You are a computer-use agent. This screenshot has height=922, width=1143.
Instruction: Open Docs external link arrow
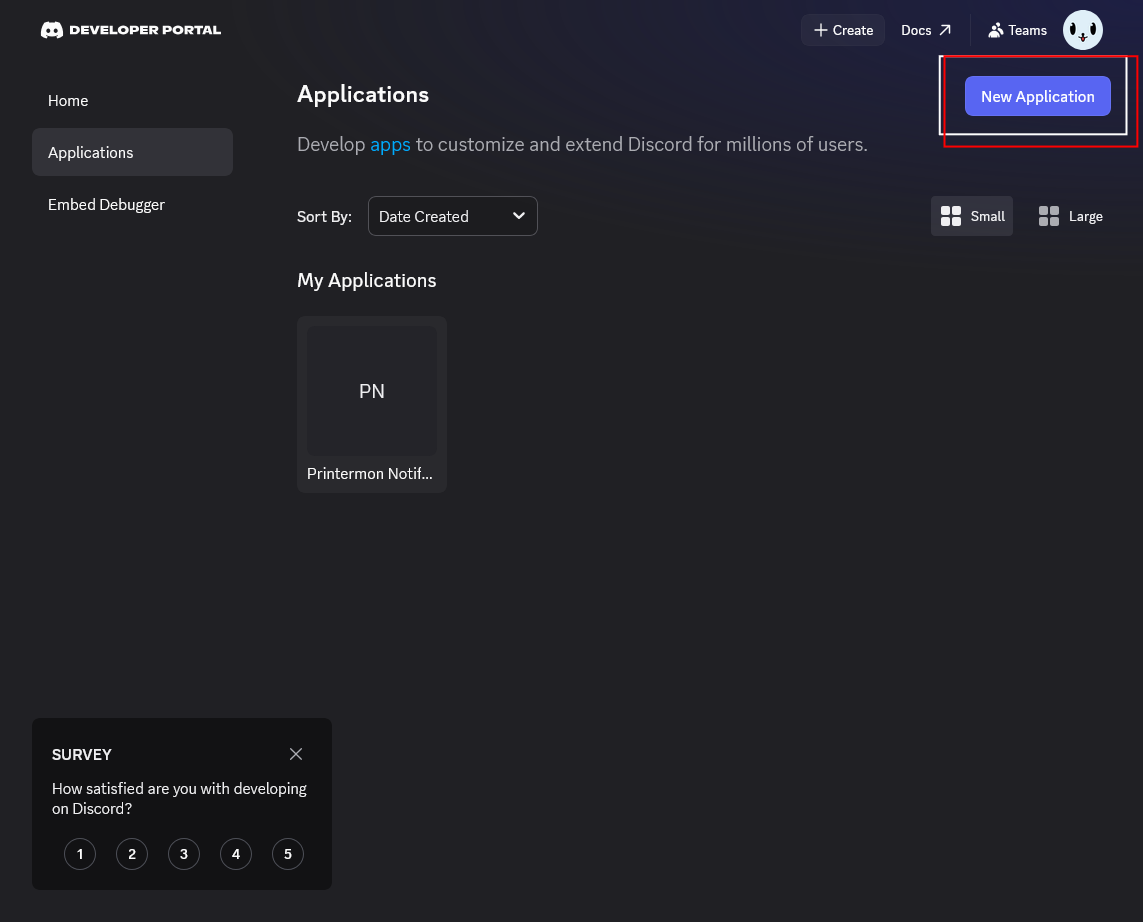pyautogui.click(x=945, y=30)
